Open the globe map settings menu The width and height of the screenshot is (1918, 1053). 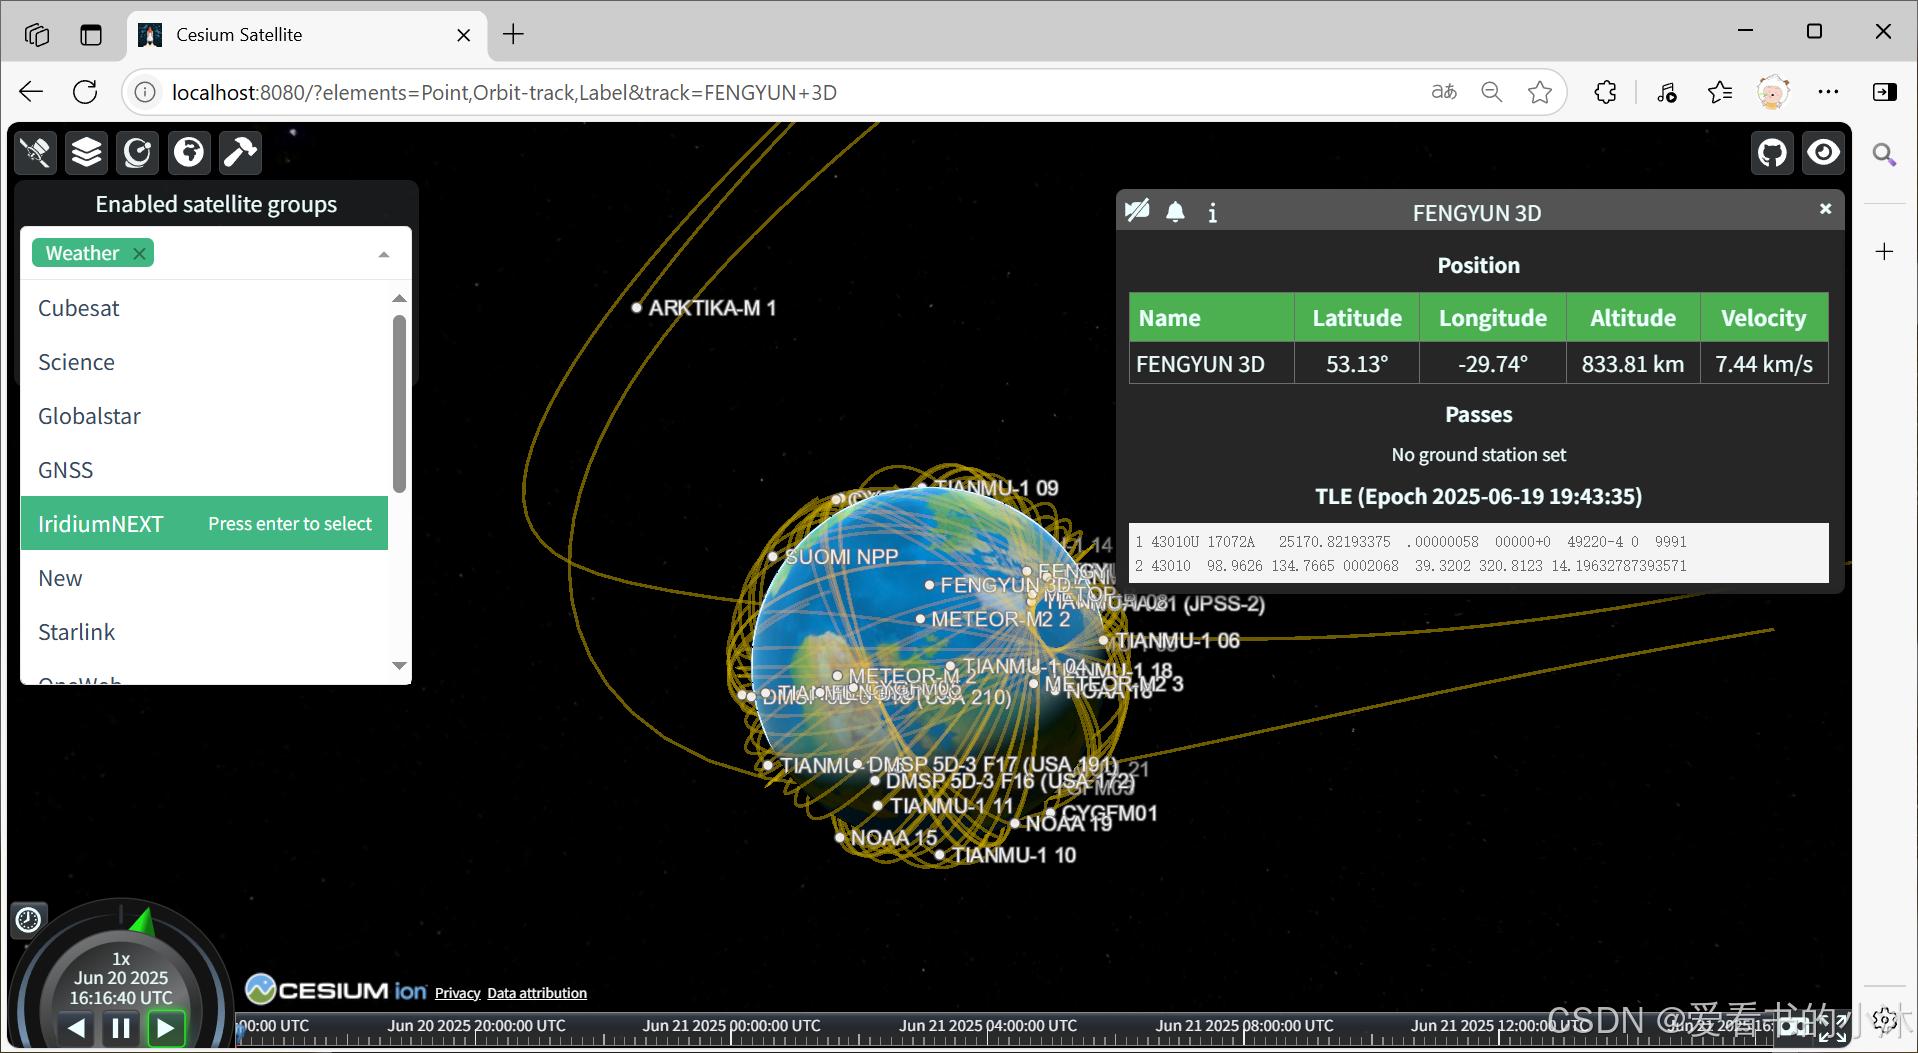point(189,152)
